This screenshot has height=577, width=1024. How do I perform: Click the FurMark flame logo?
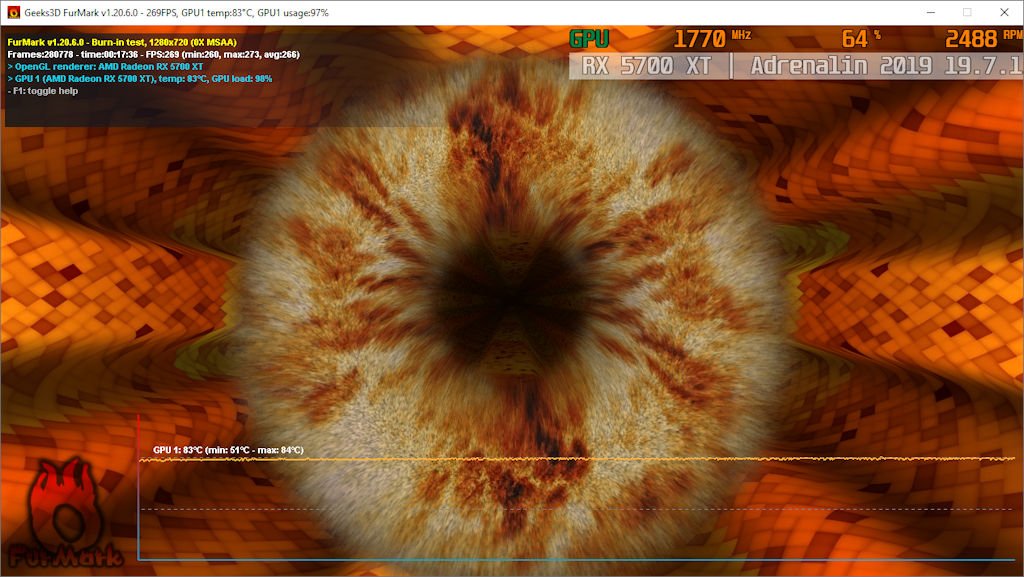point(65,512)
